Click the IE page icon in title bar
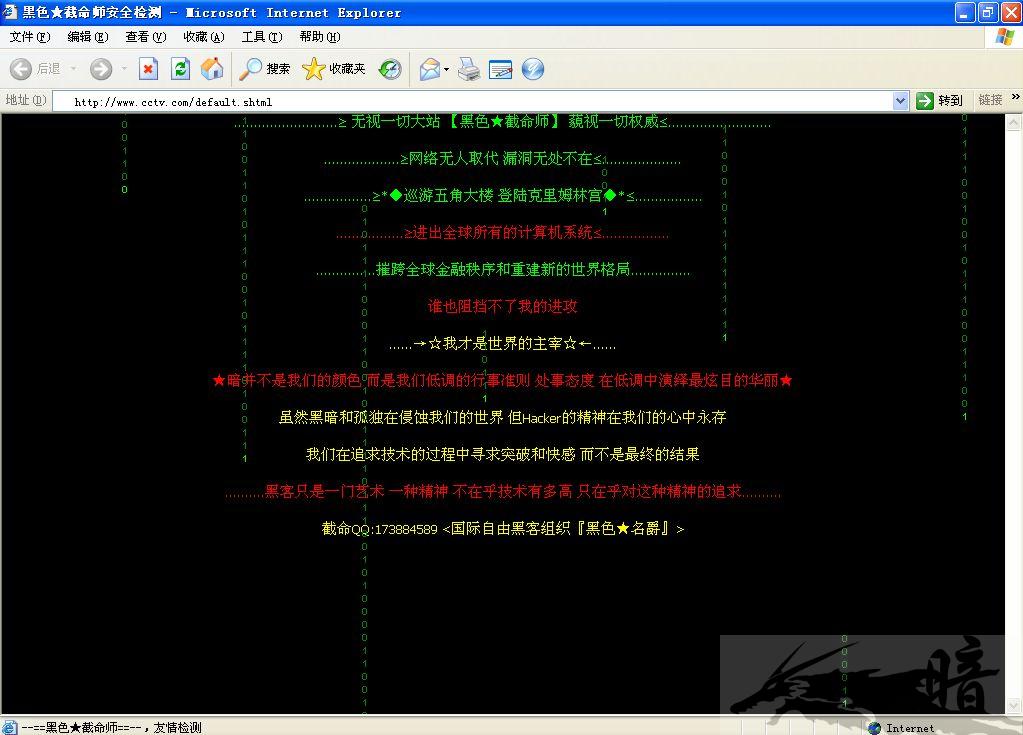Image resolution: width=1023 pixels, height=735 pixels. point(10,12)
